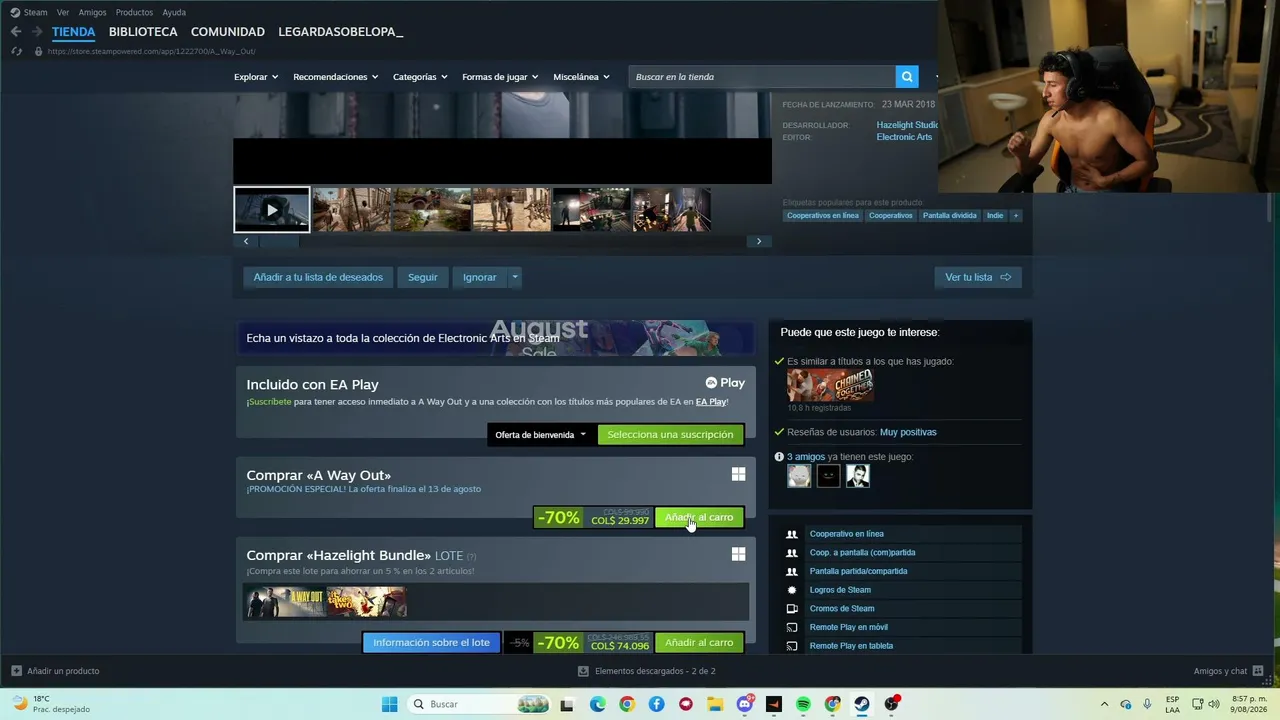Viewport: 1280px width, 720px height.
Task: Expand the Explorar dropdown menu
Action: pos(256,77)
